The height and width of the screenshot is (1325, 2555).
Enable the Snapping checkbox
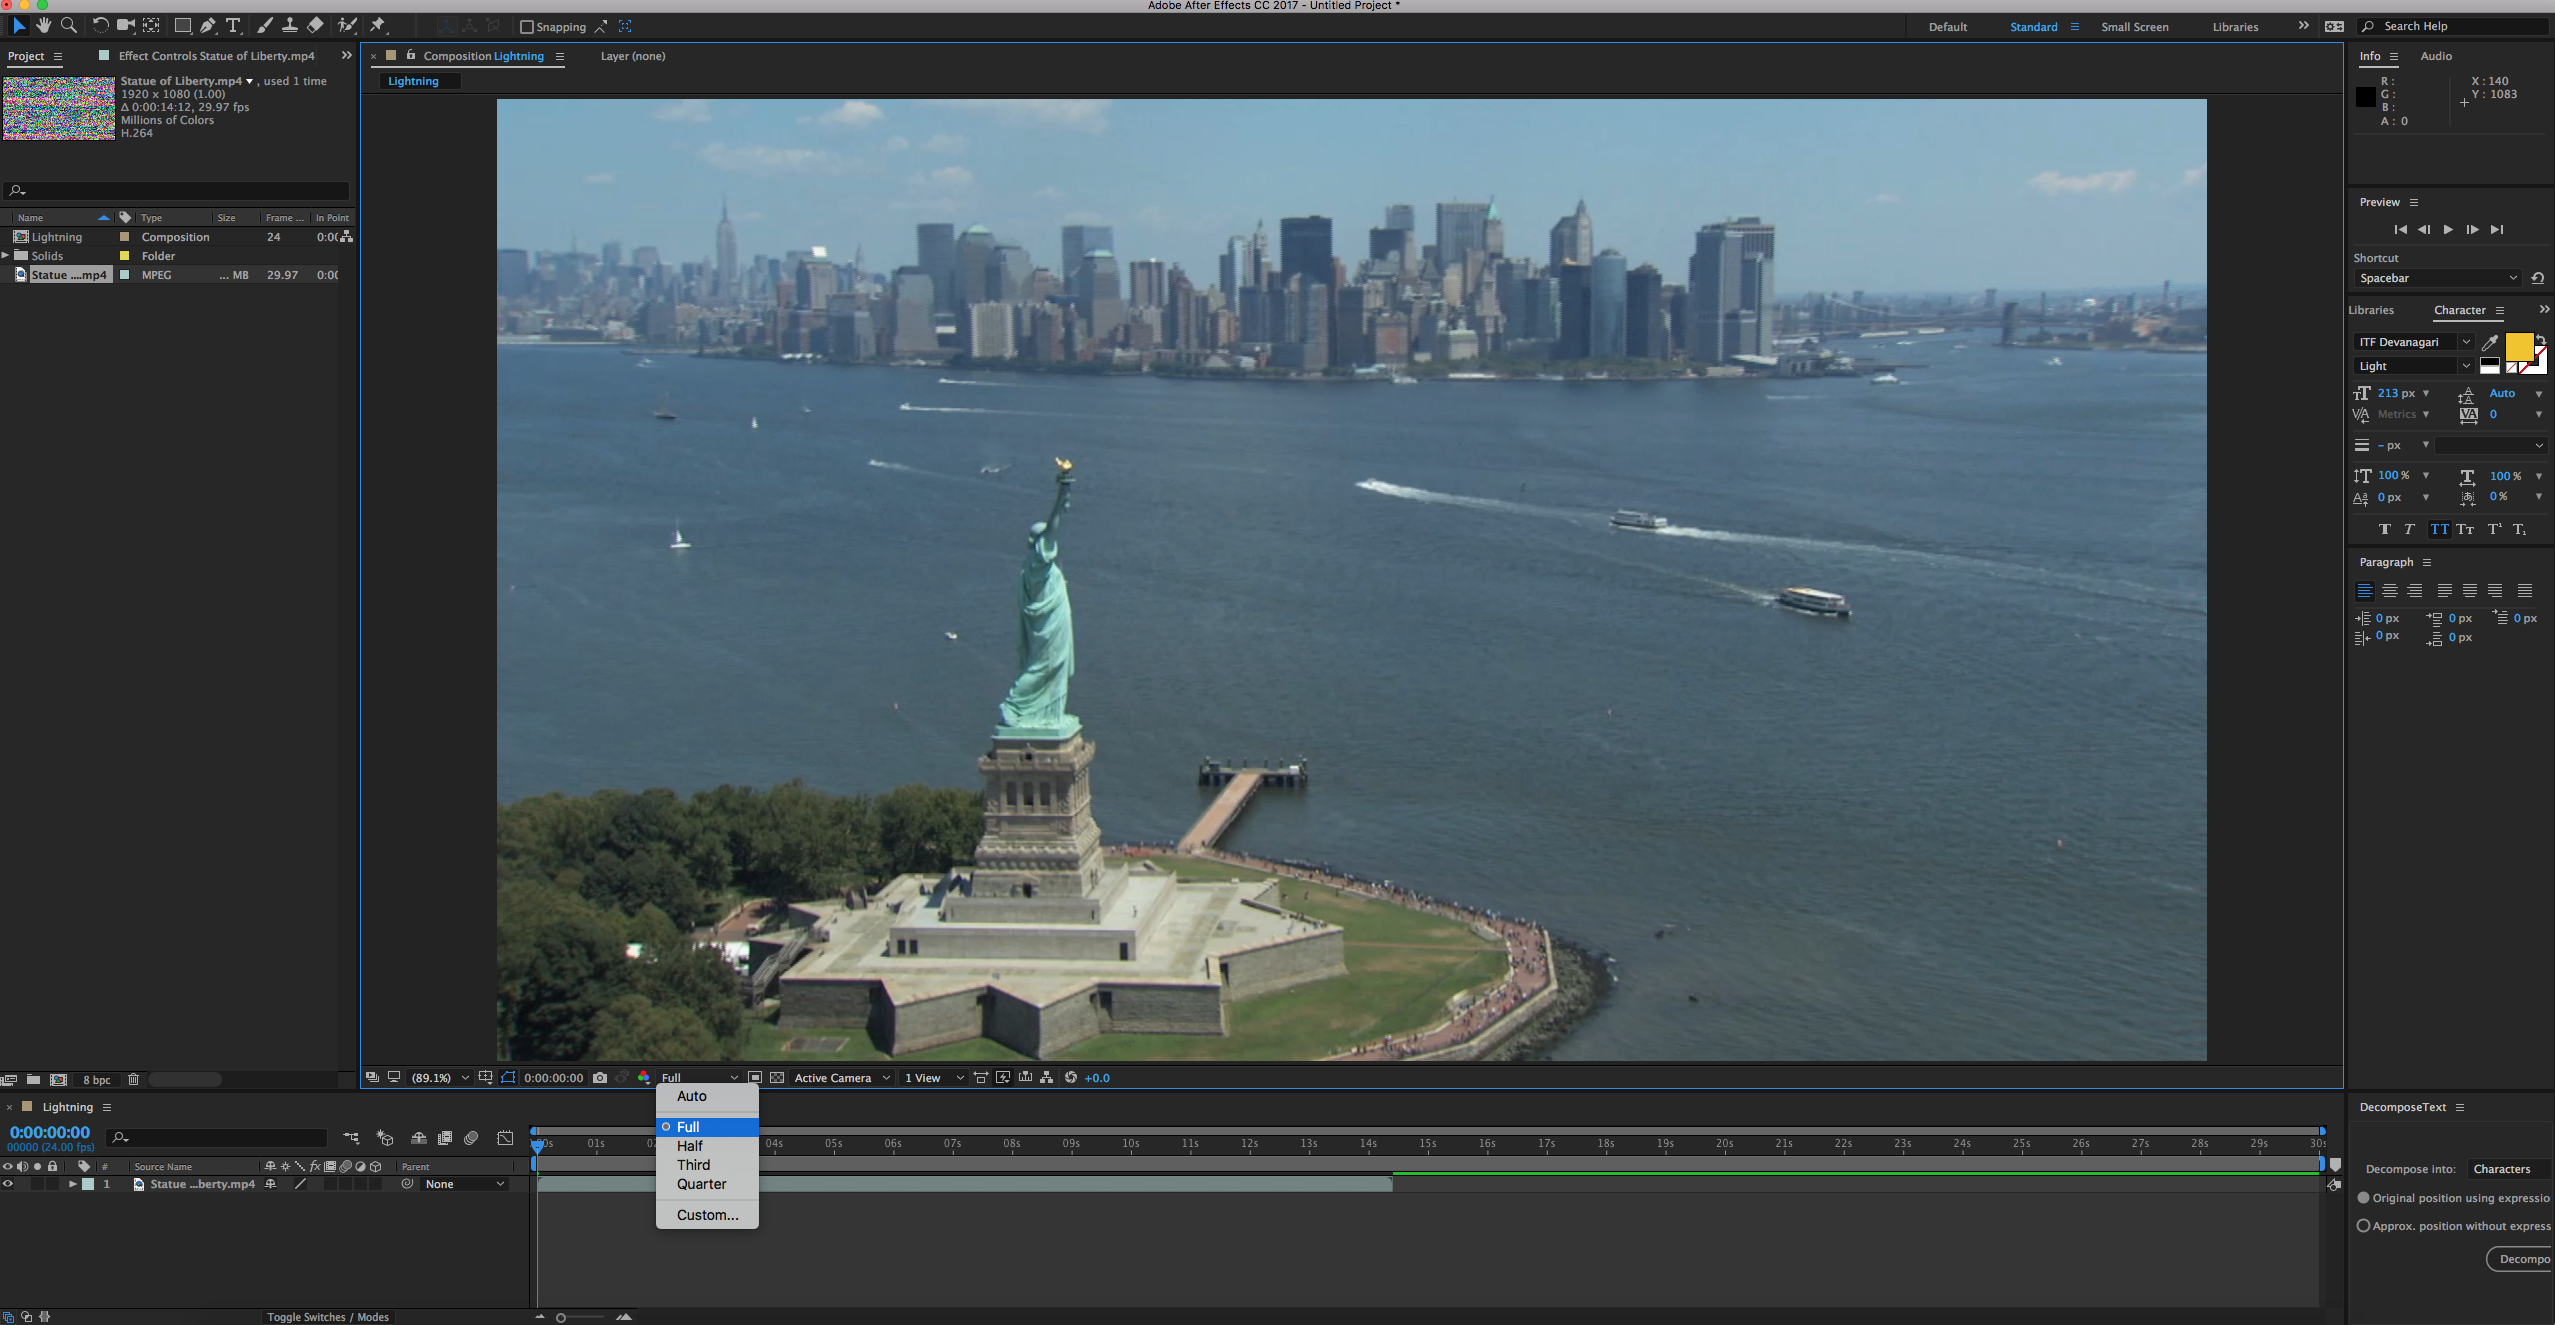pos(527,27)
